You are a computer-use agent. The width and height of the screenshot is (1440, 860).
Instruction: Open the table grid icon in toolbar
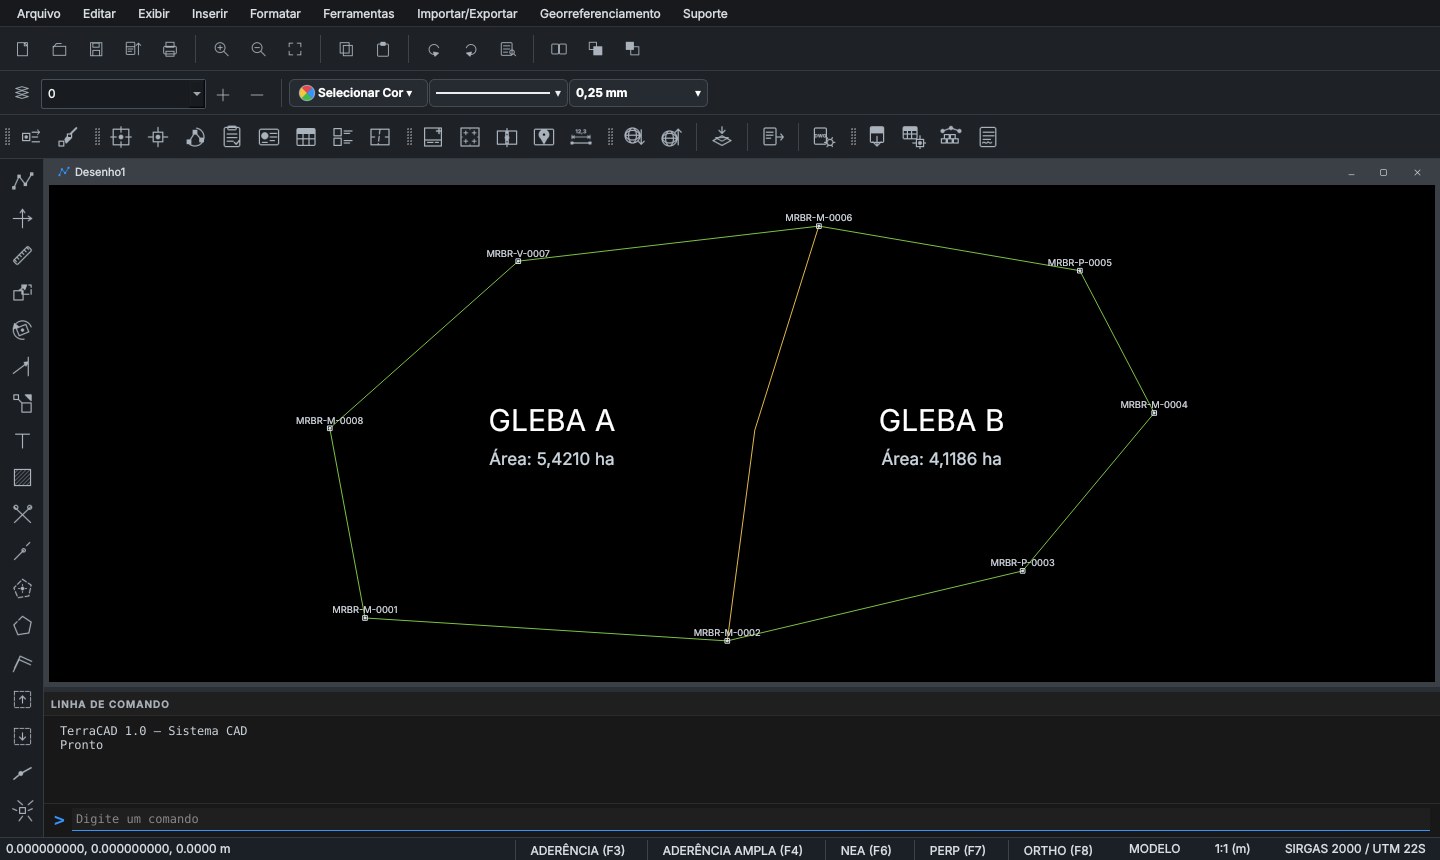pyautogui.click(x=306, y=137)
